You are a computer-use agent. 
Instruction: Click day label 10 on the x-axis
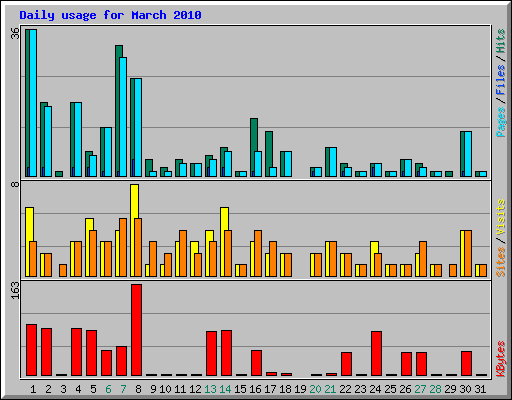coord(165,389)
